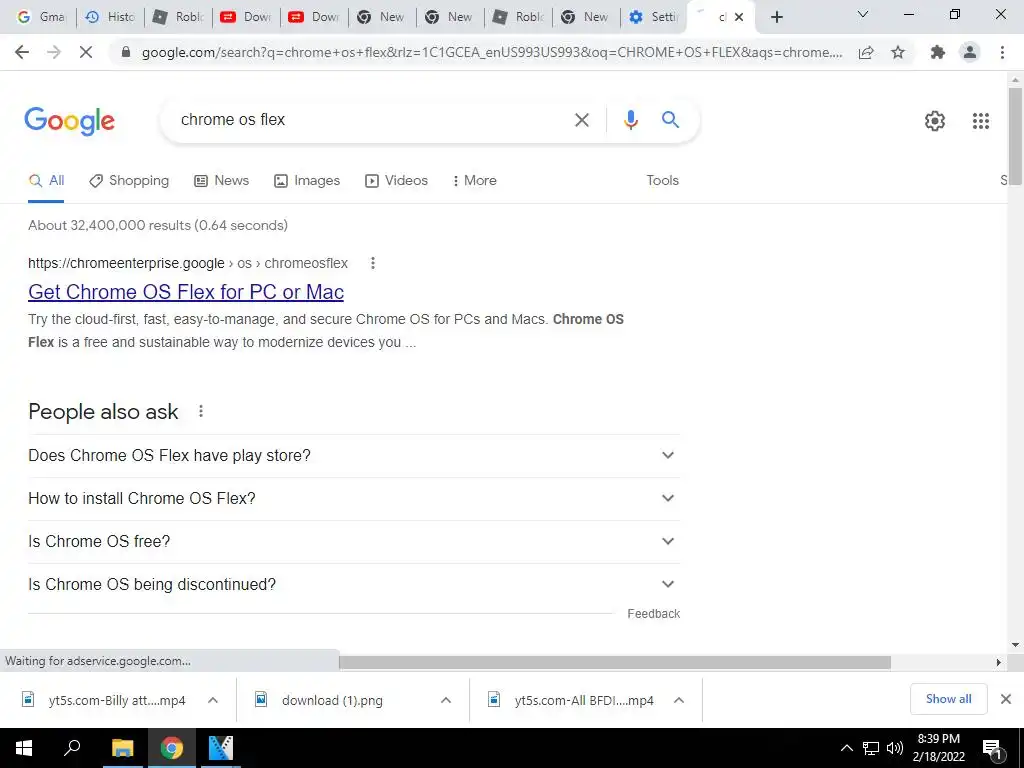Bookmark this page with star icon

(x=898, y=52)
